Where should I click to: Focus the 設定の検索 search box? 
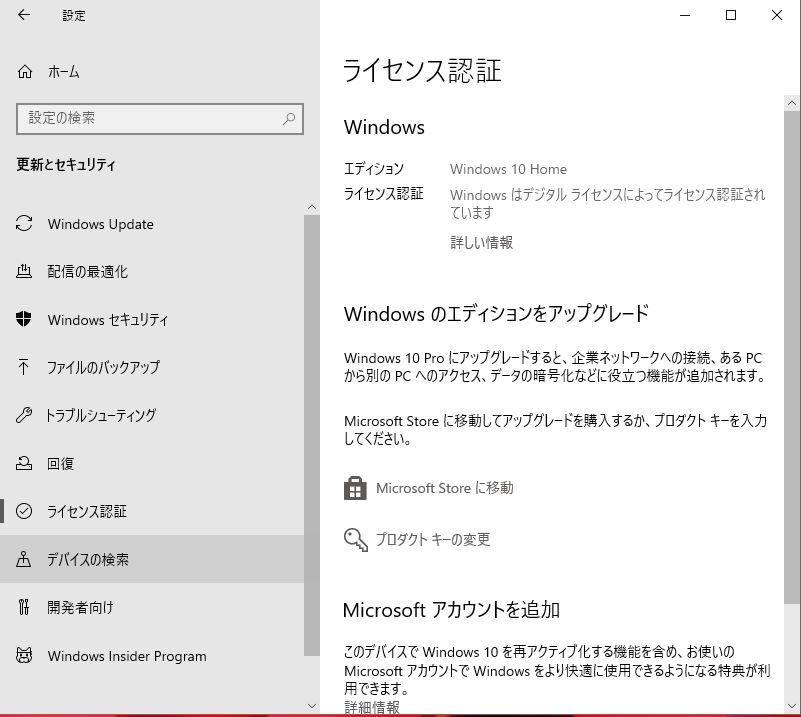tap(160, 119)
